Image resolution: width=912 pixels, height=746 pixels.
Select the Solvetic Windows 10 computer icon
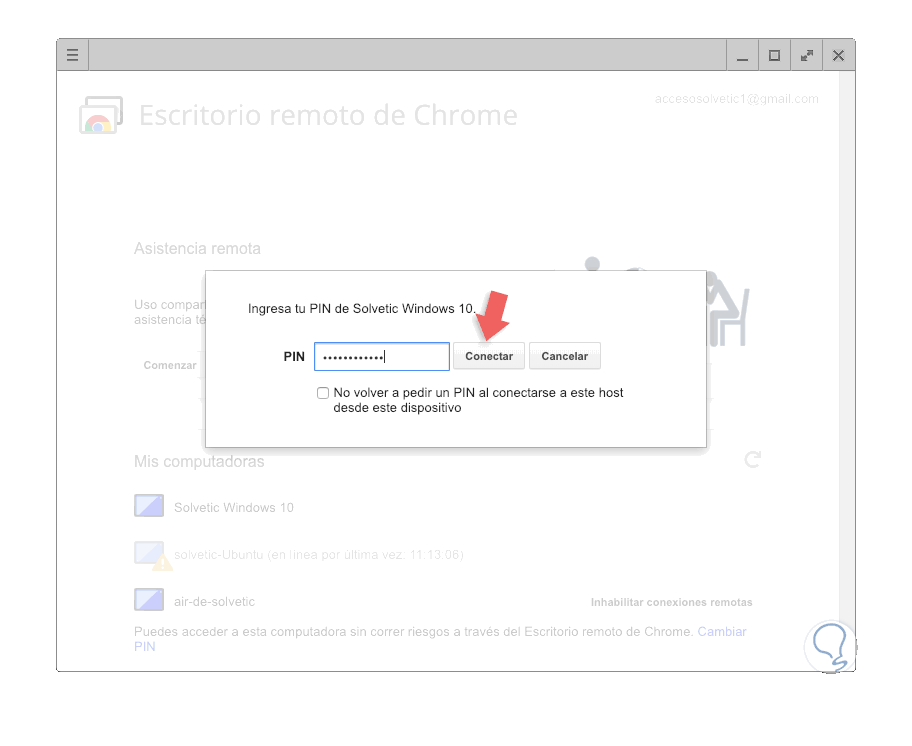click(x=149, y=506)
